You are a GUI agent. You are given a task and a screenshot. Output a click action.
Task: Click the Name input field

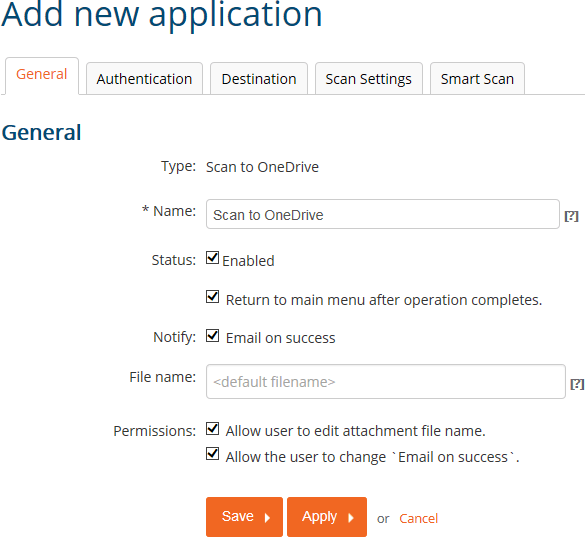[383, 214]
